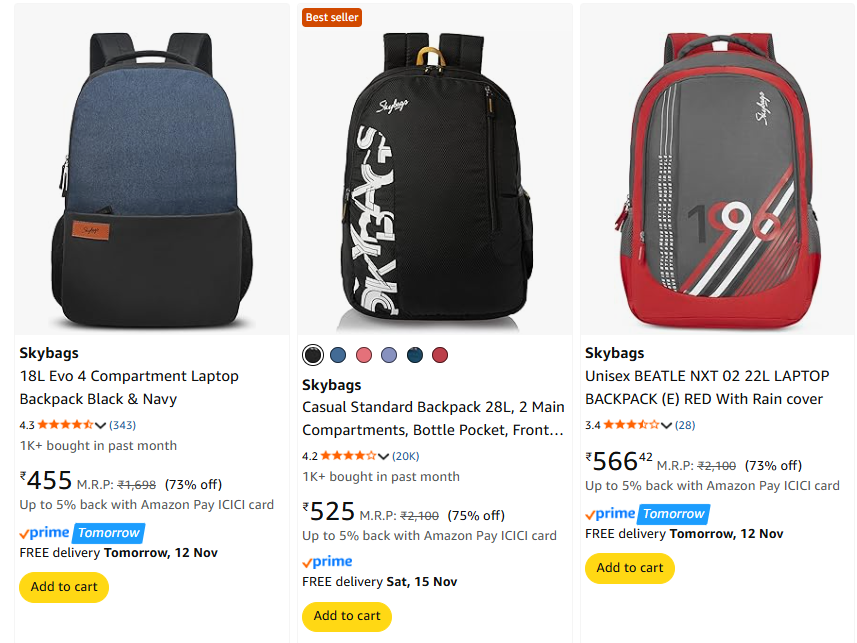Choose the lavender color swatch
The width and height of the screenshot is (857, 643).
(389, 355)
